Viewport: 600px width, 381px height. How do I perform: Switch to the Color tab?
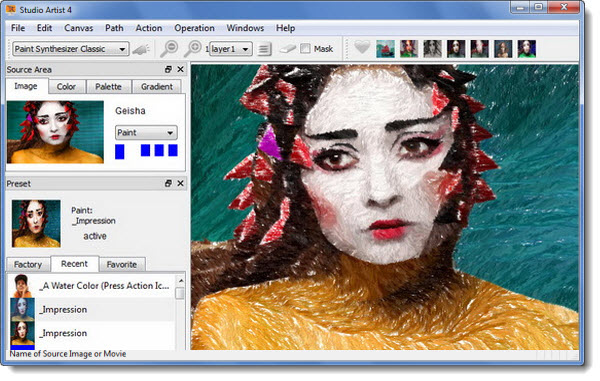pyautogui.click(x=66, y=87)
